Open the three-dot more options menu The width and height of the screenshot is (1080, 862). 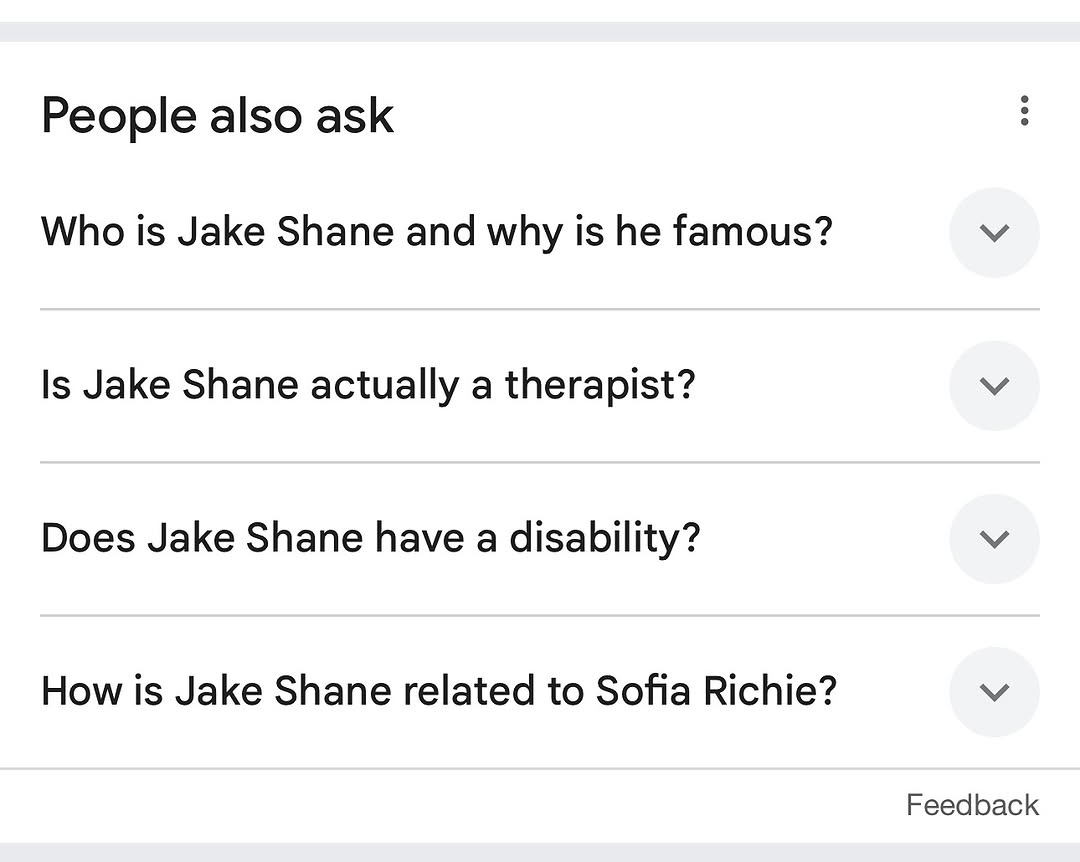coord(1023,111)
